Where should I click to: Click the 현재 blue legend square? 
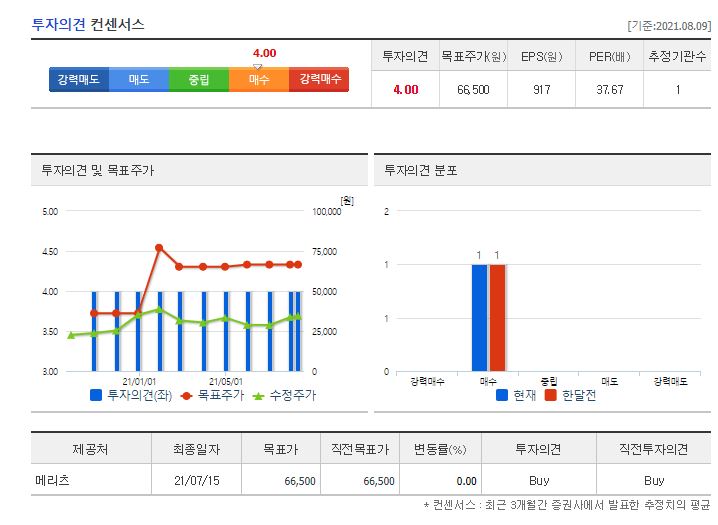click(502, 395)
